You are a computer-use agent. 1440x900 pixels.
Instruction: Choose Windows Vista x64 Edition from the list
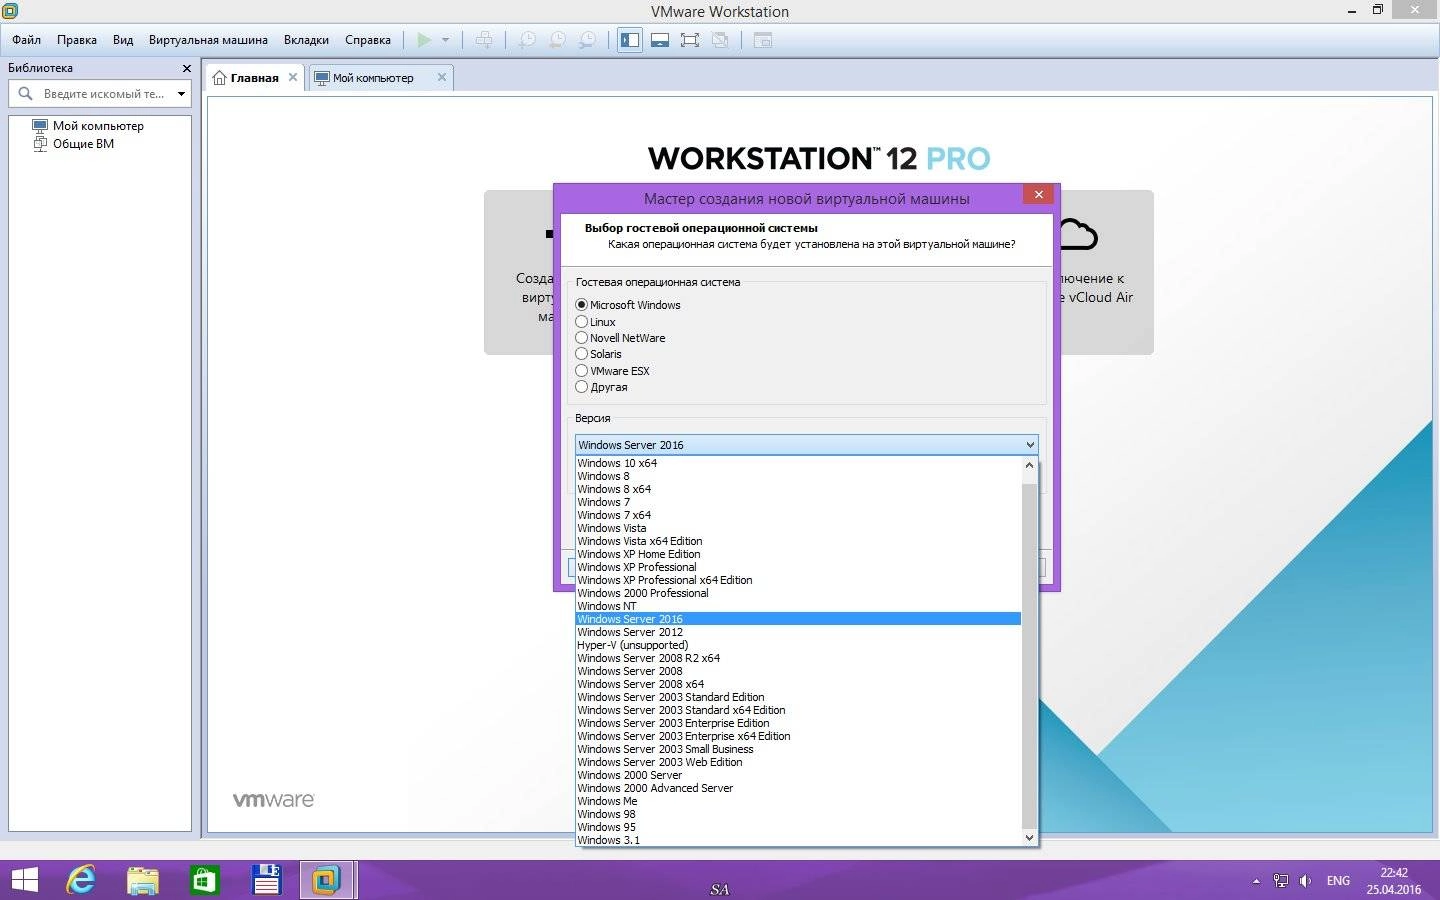click(798, 541)
